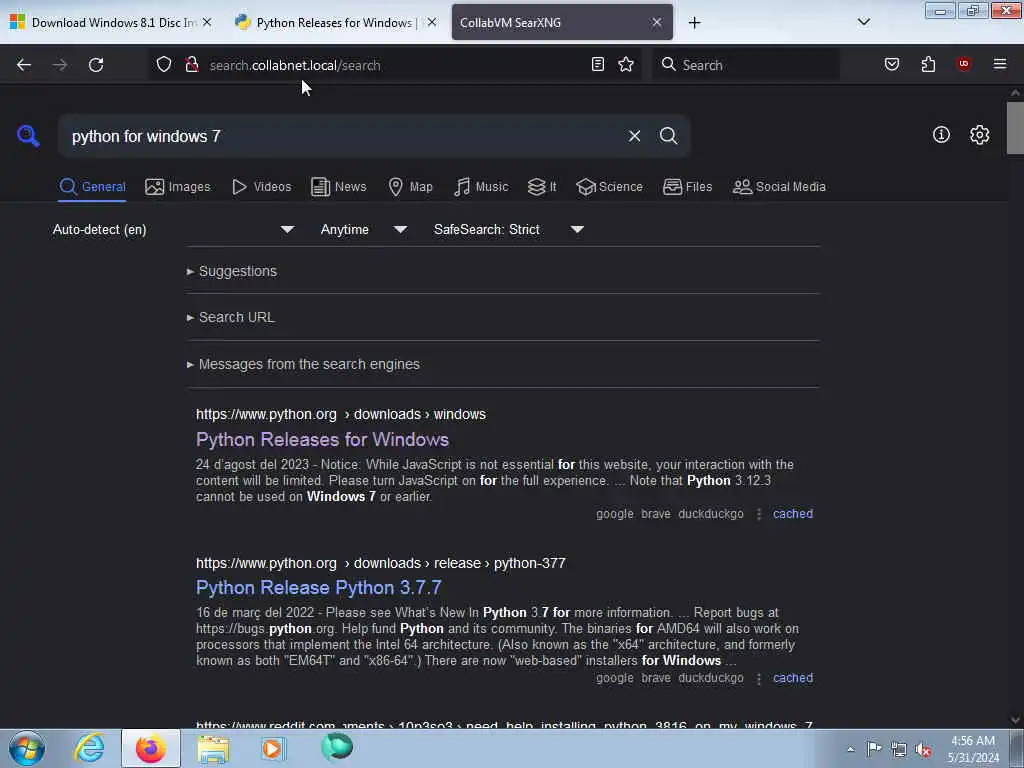Focus the python for windows 7 search box
Image resolution: width=1024 pixels, height=768 pixels.
coord(343,136)
